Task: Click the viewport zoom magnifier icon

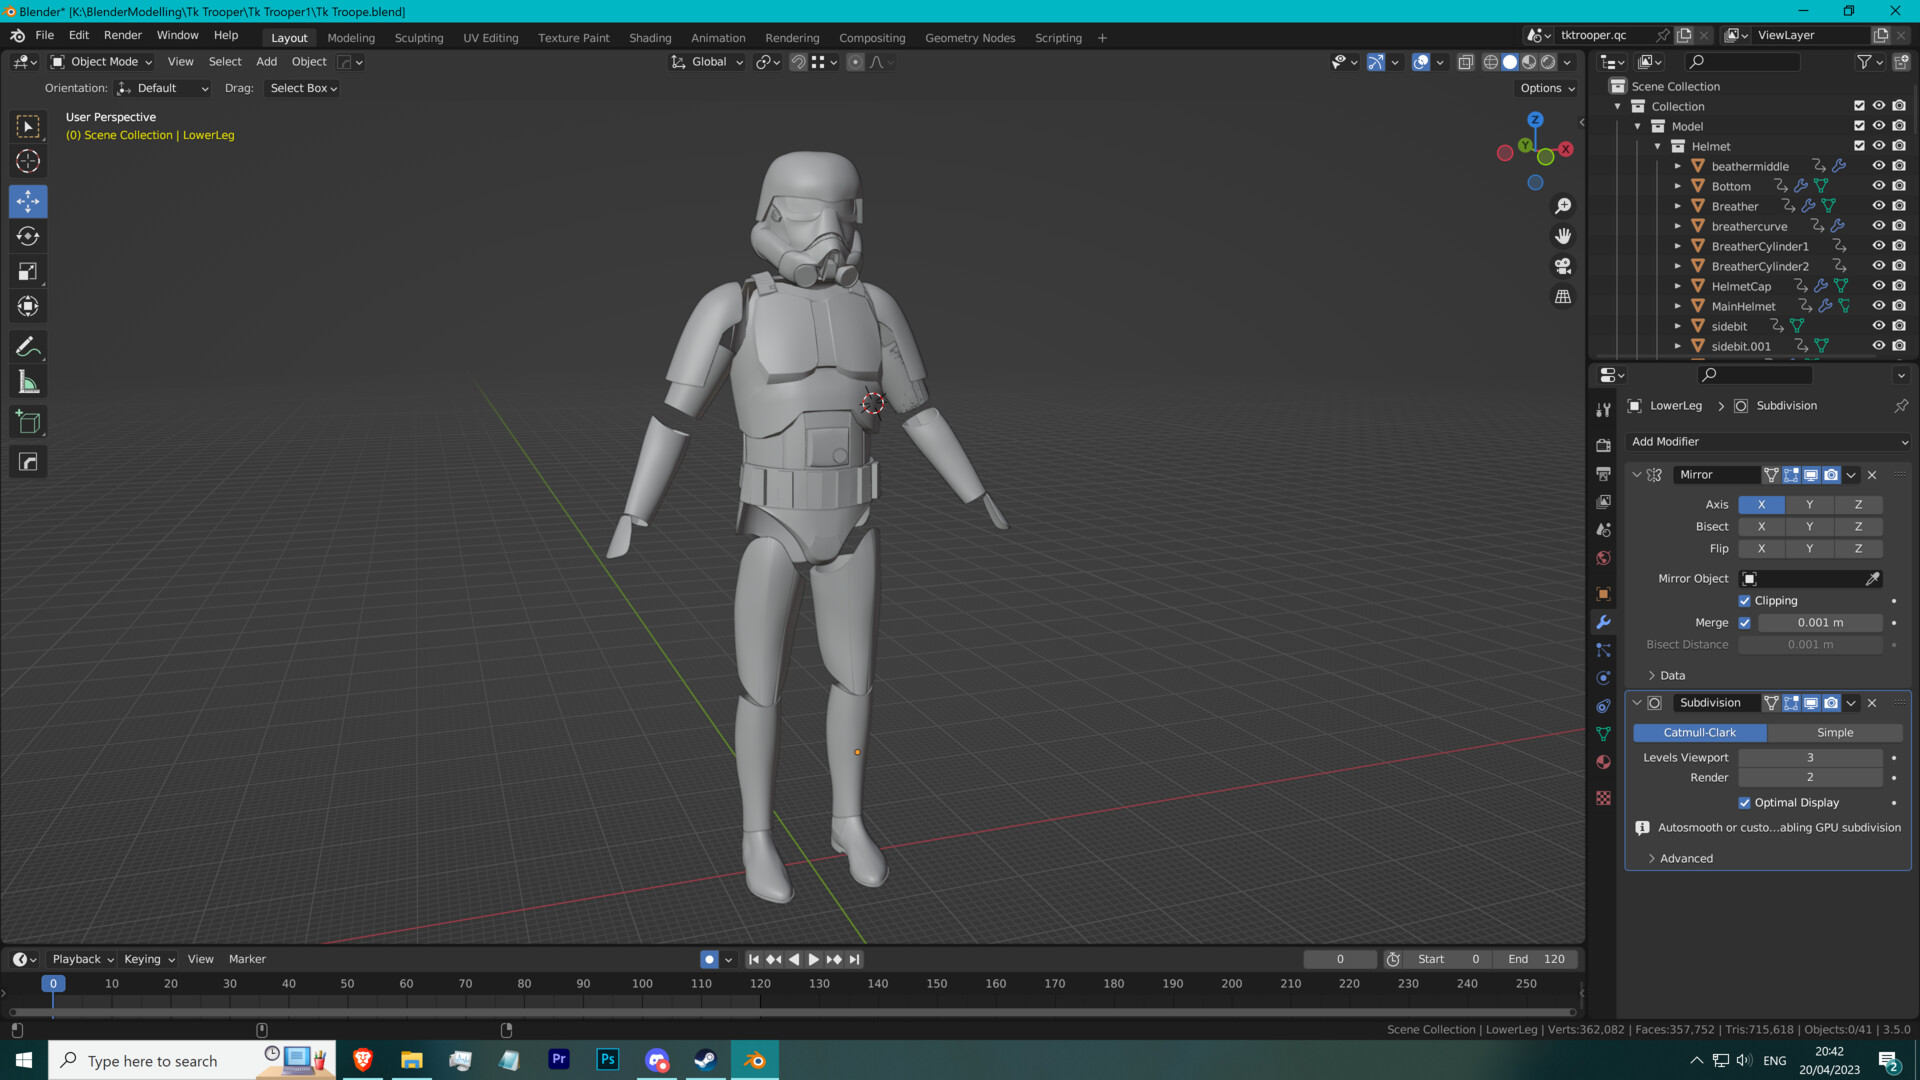Action: click(1563, 206)
